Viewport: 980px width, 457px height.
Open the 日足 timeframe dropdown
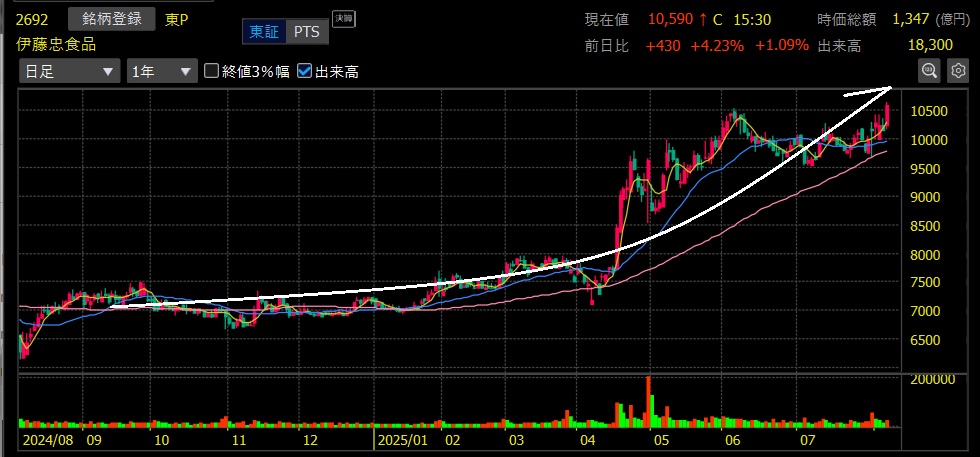(x=69, y=71)
